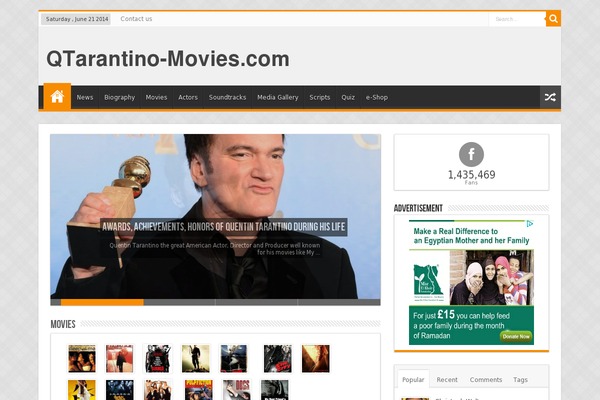Switch to the Popular tab
This screenshot has height=400, width=600.
click(x=413, y=379)
